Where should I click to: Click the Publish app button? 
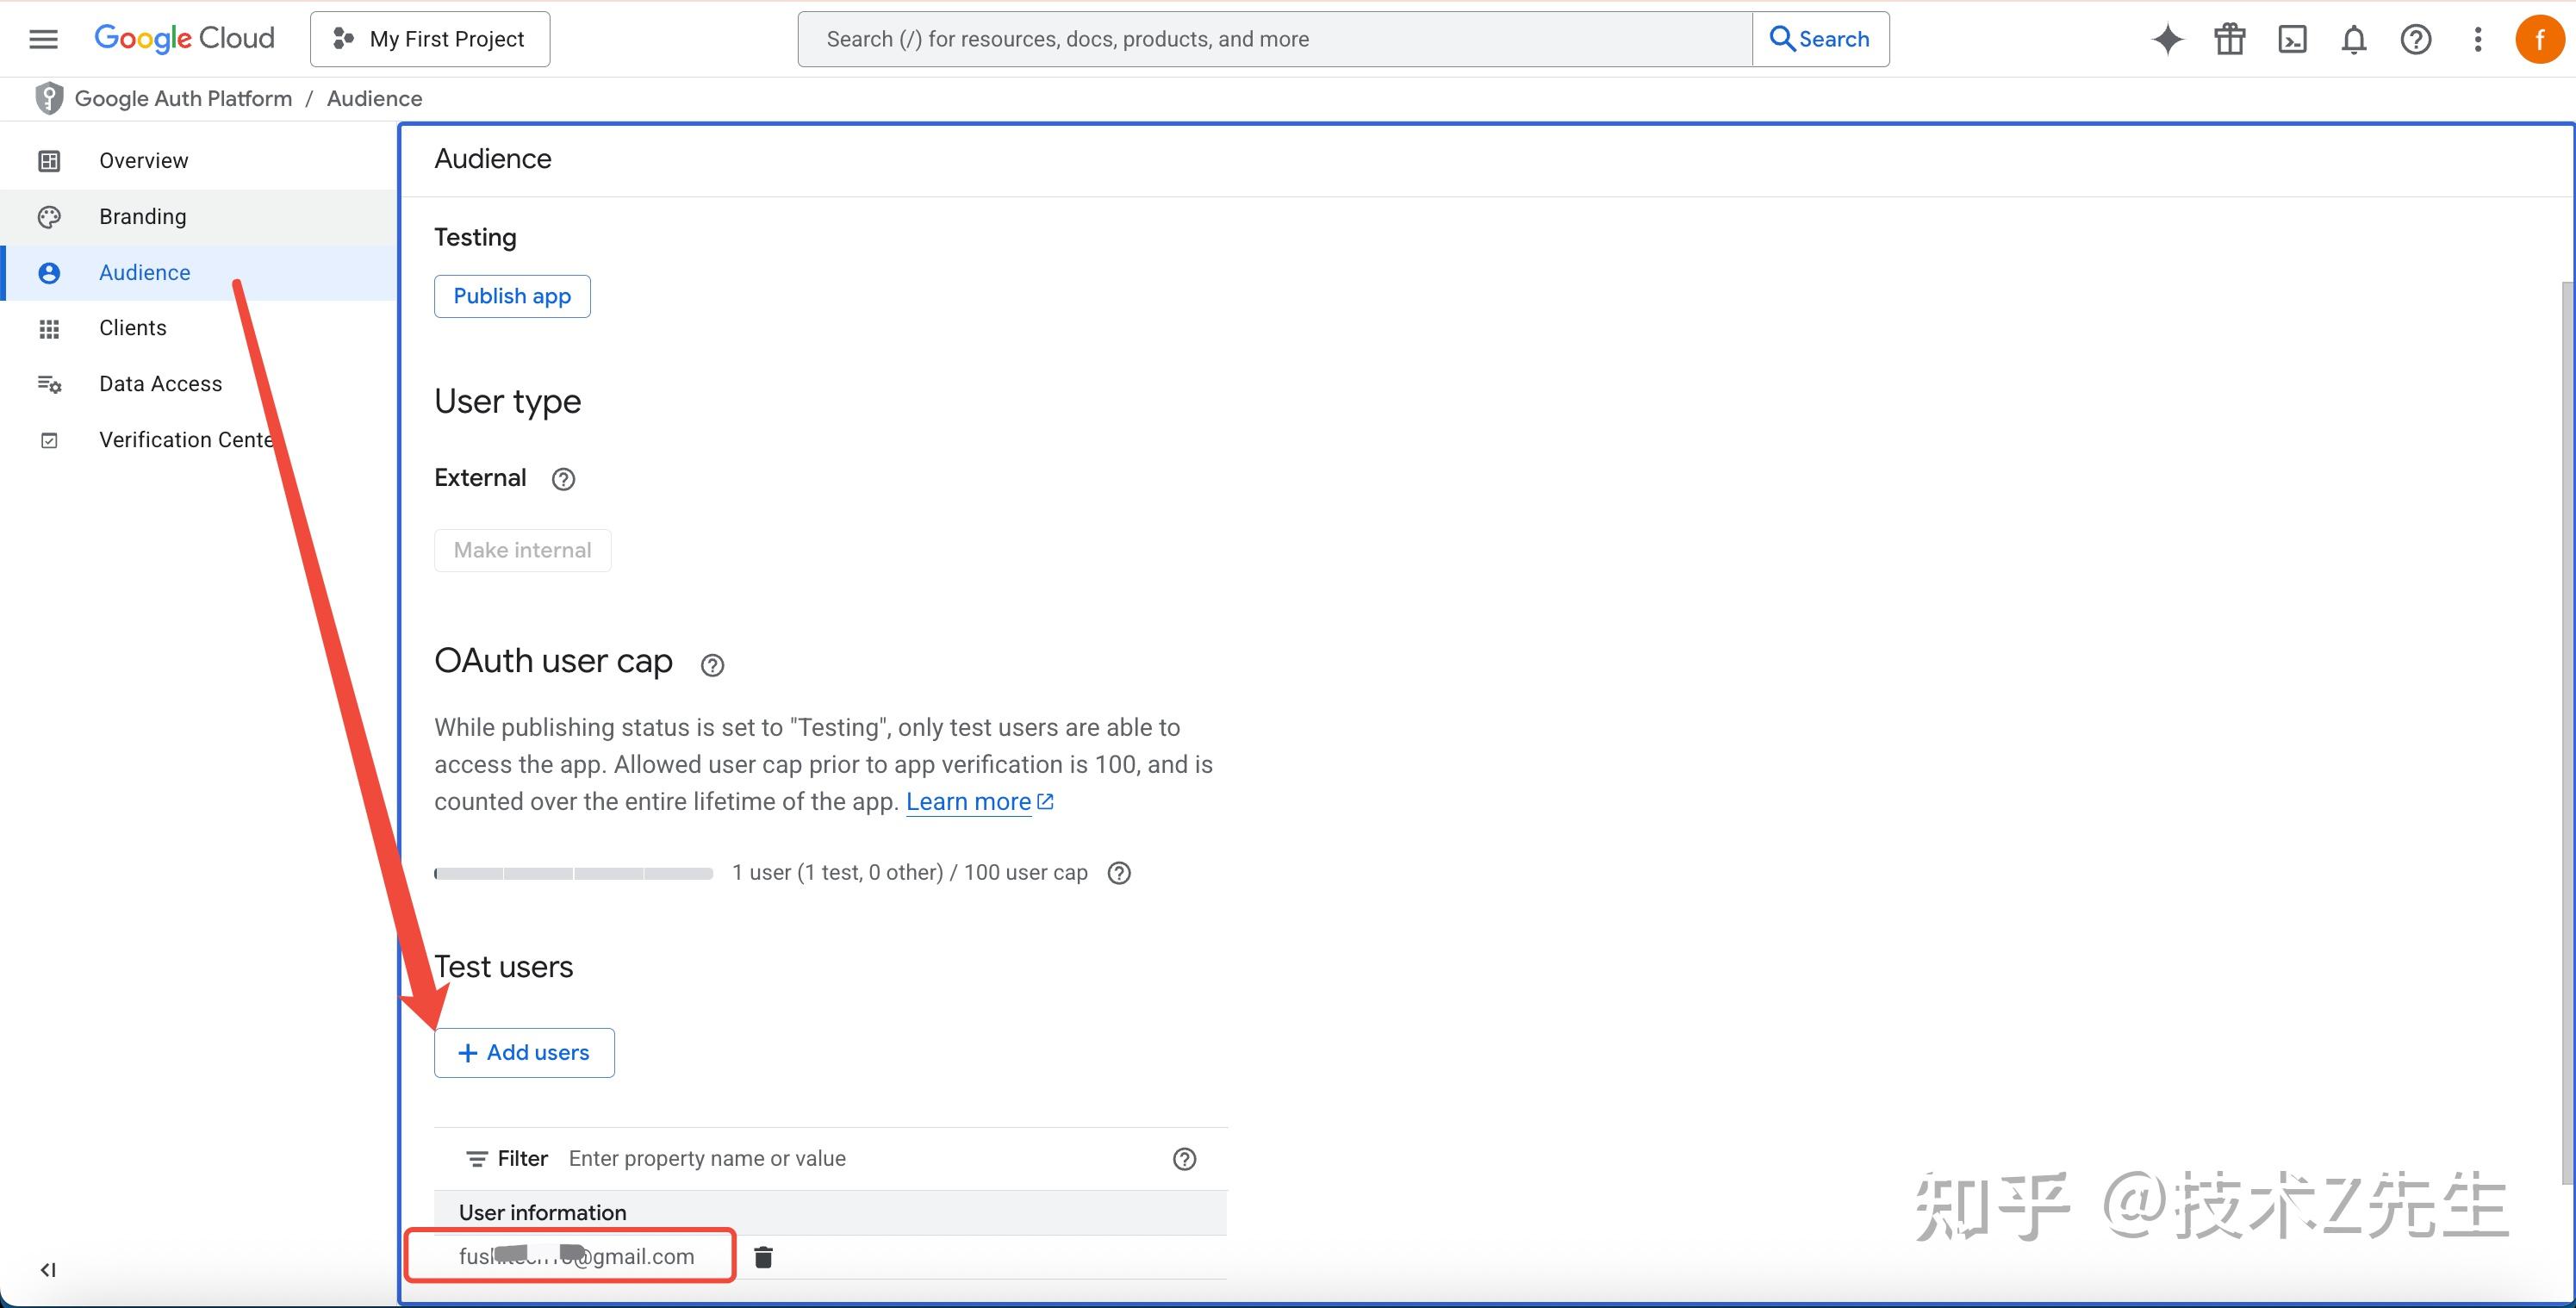[512, 296]
